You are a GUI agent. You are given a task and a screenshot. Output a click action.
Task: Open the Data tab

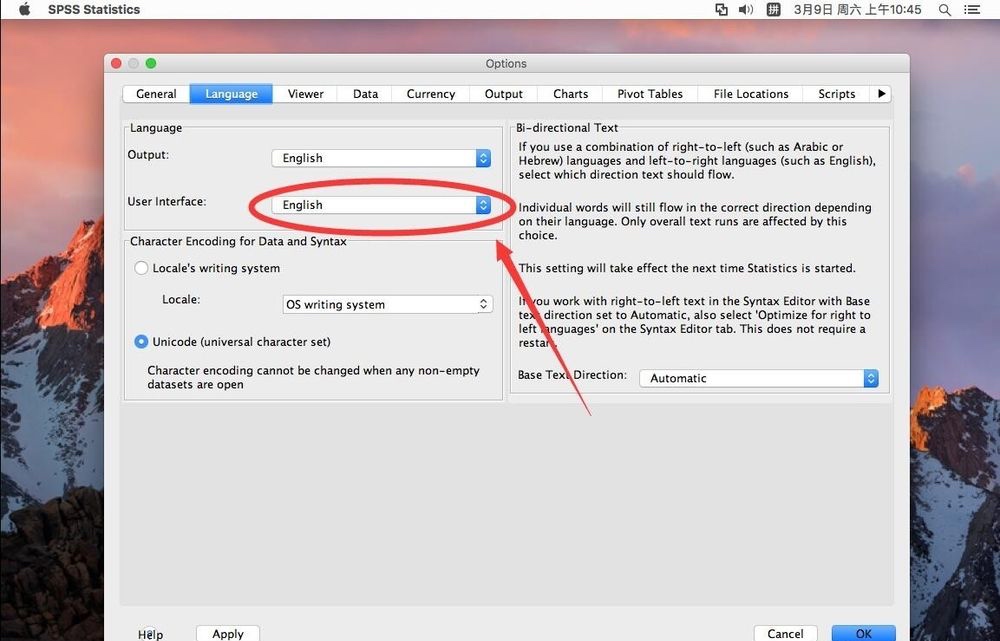[x=365, y=94]
